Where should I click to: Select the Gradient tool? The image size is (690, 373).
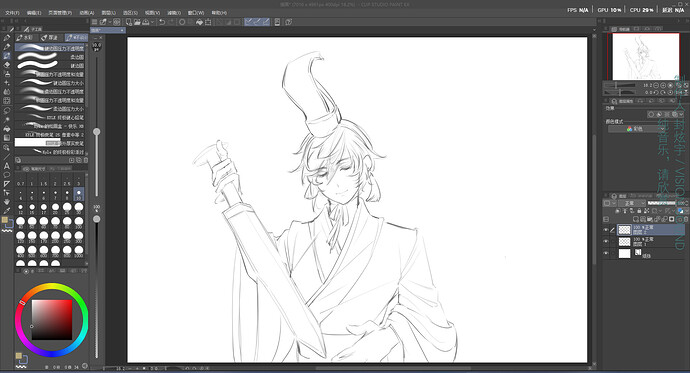pos(7,138)
